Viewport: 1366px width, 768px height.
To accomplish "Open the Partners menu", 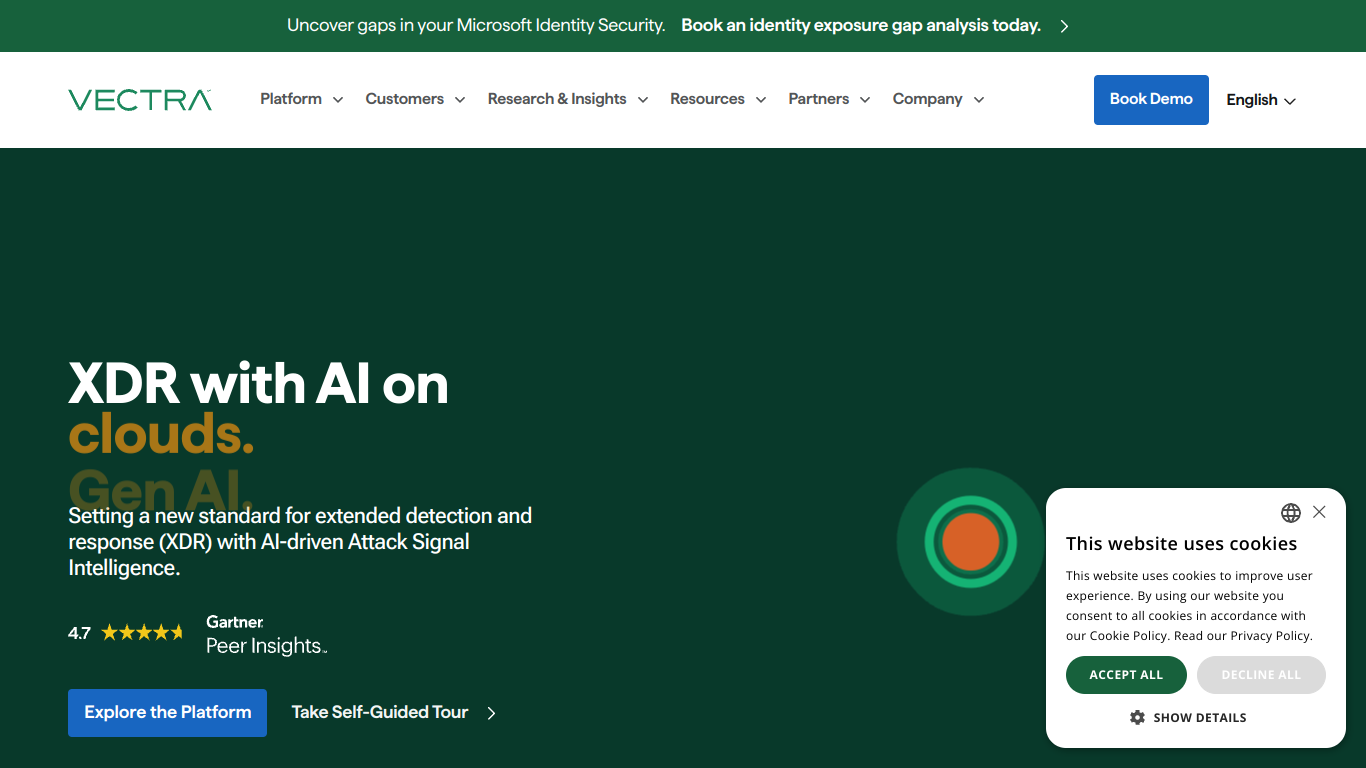I will click(x=818, y=99).
